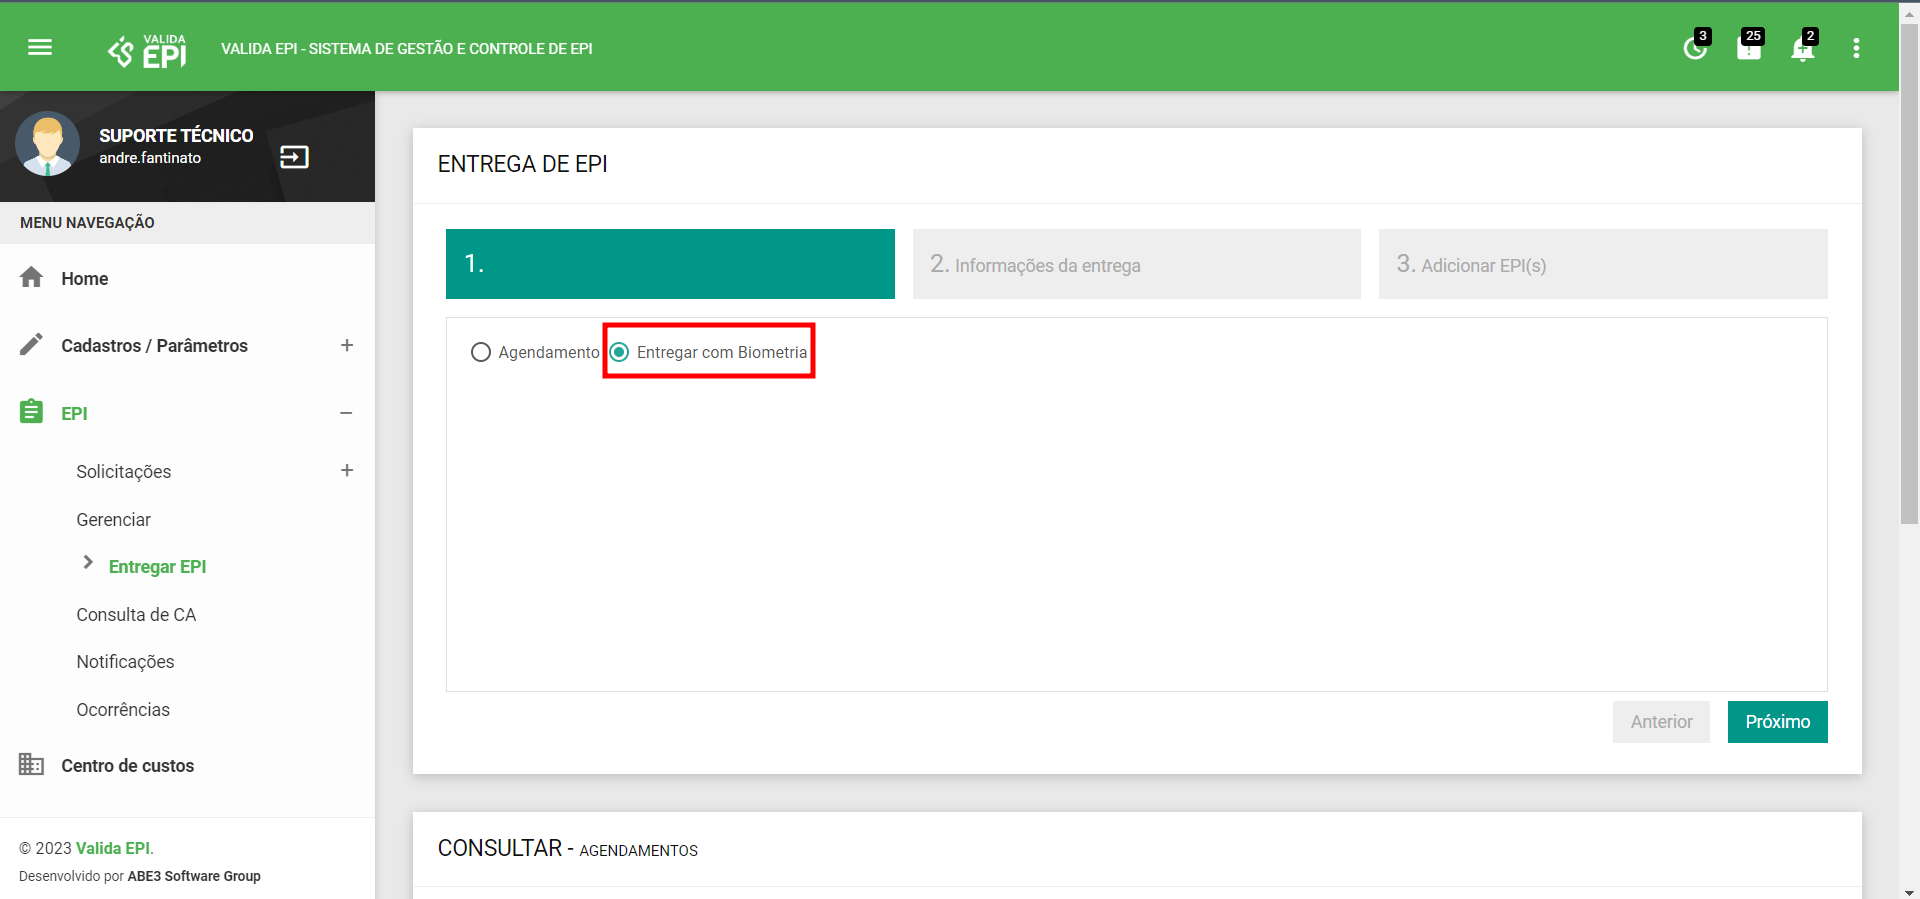Image resolution: width=1920 pixels, height=899 pixels.
Task: Click the ENTREGA DE EPI heading
Action: click(x=523, y=164)
